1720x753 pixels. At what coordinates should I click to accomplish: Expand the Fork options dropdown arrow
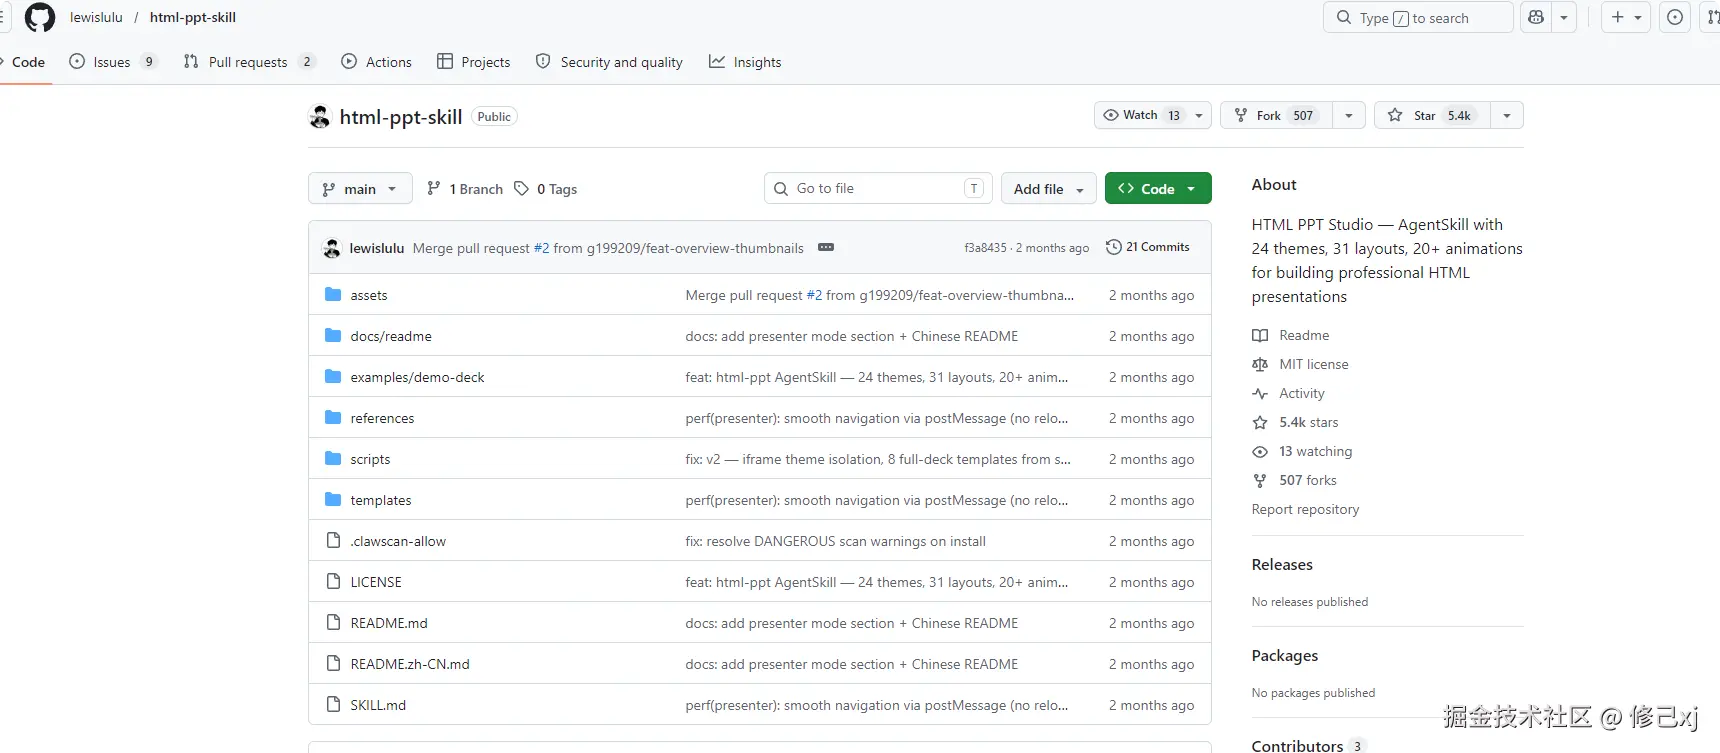coord(1349,116)
